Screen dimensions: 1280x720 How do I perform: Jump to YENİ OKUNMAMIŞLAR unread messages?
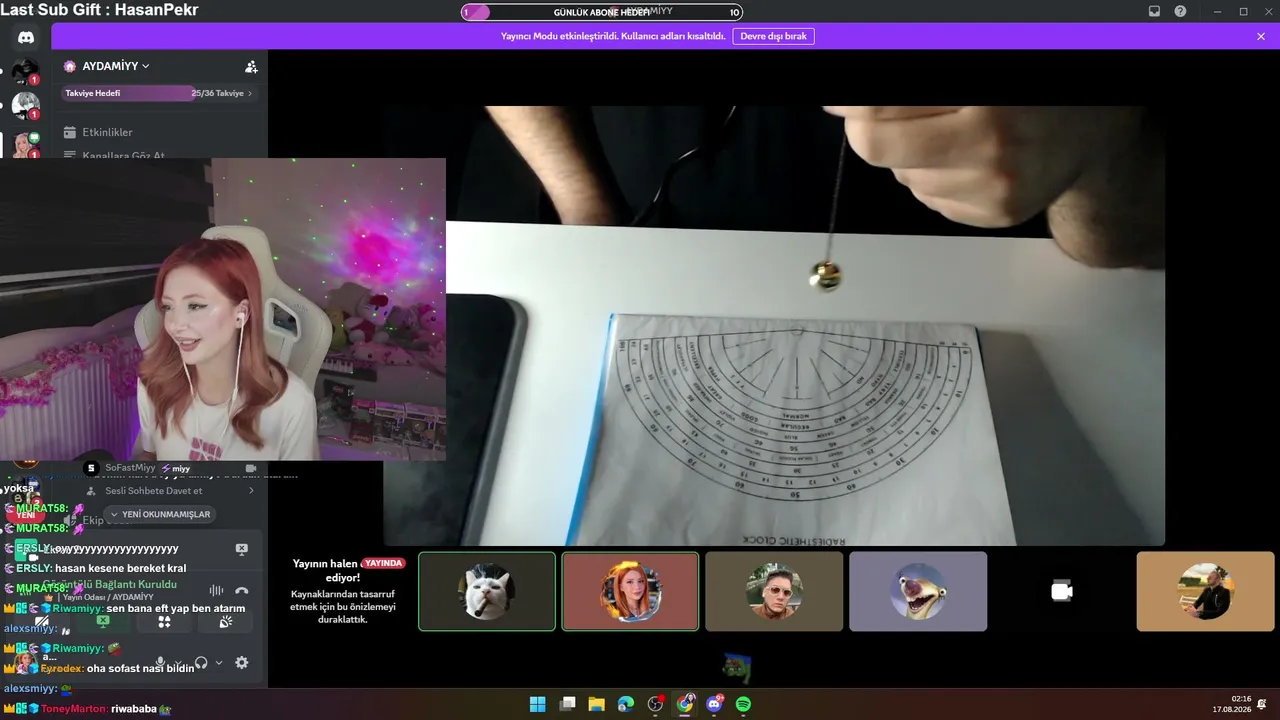pos(160,514)
